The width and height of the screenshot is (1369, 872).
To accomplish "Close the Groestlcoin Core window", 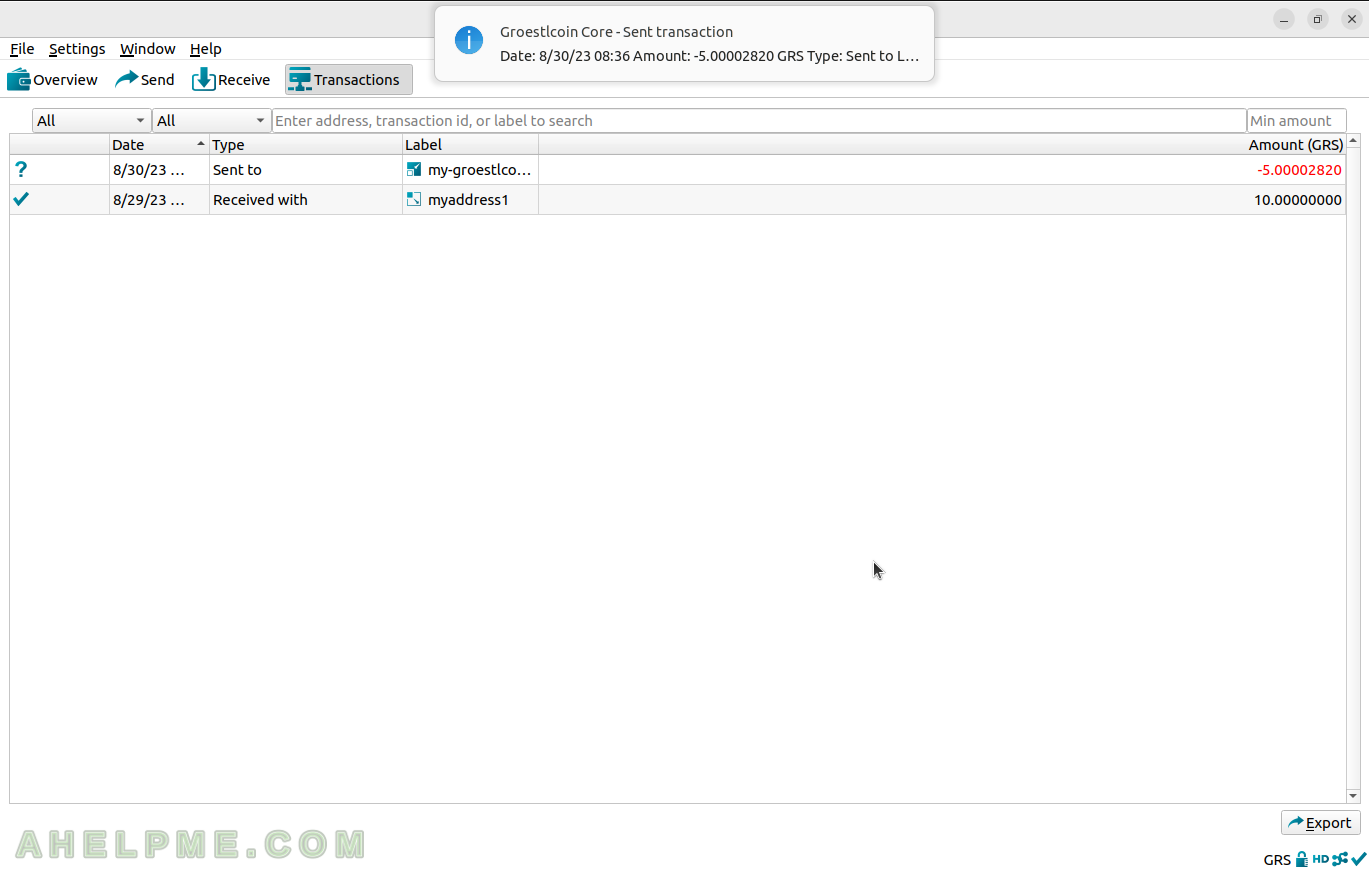I will click(x=1351, y=19).
